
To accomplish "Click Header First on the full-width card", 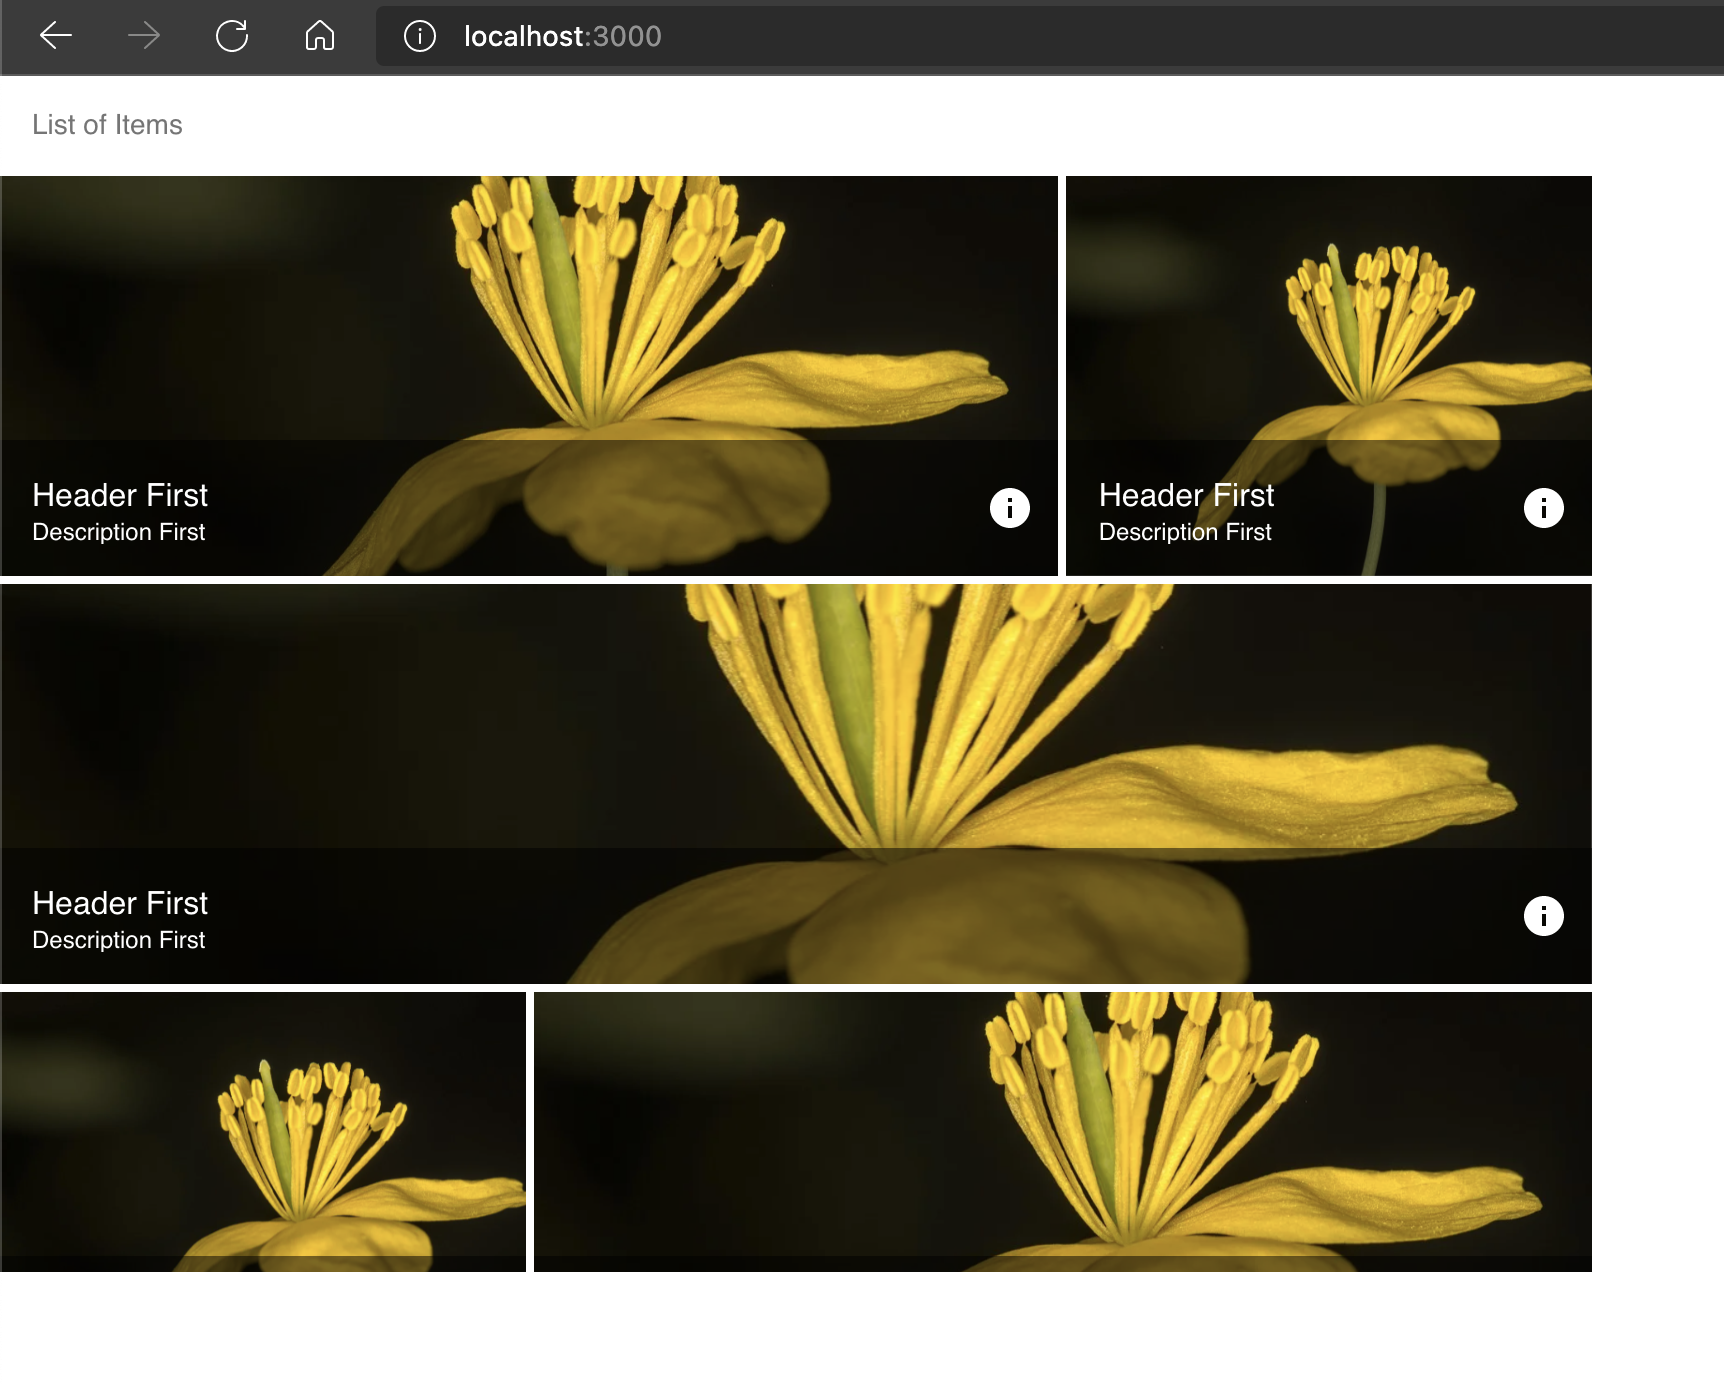I will pos(120,903).
